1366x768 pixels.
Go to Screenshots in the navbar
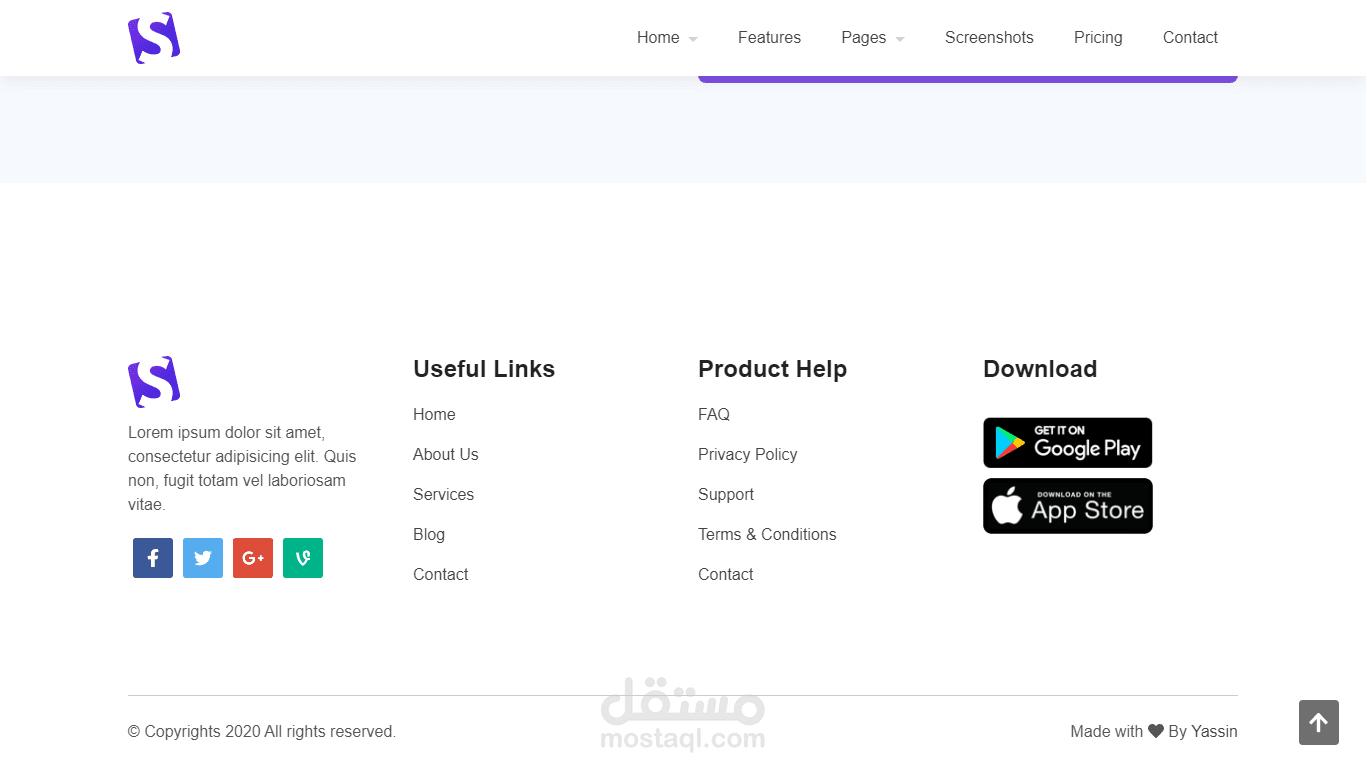989,38
